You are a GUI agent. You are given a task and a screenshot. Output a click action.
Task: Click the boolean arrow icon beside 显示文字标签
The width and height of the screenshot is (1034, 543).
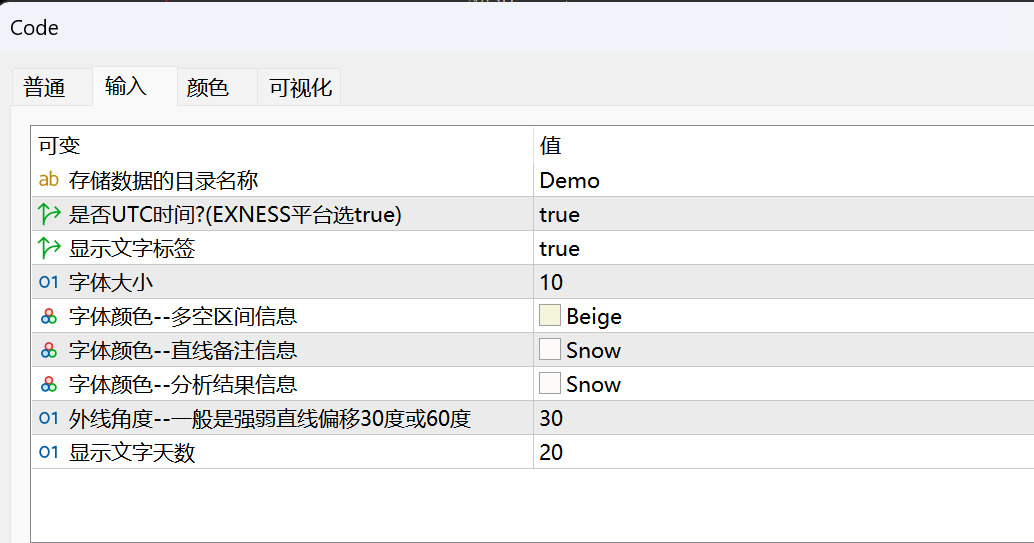tap(49, 248)
